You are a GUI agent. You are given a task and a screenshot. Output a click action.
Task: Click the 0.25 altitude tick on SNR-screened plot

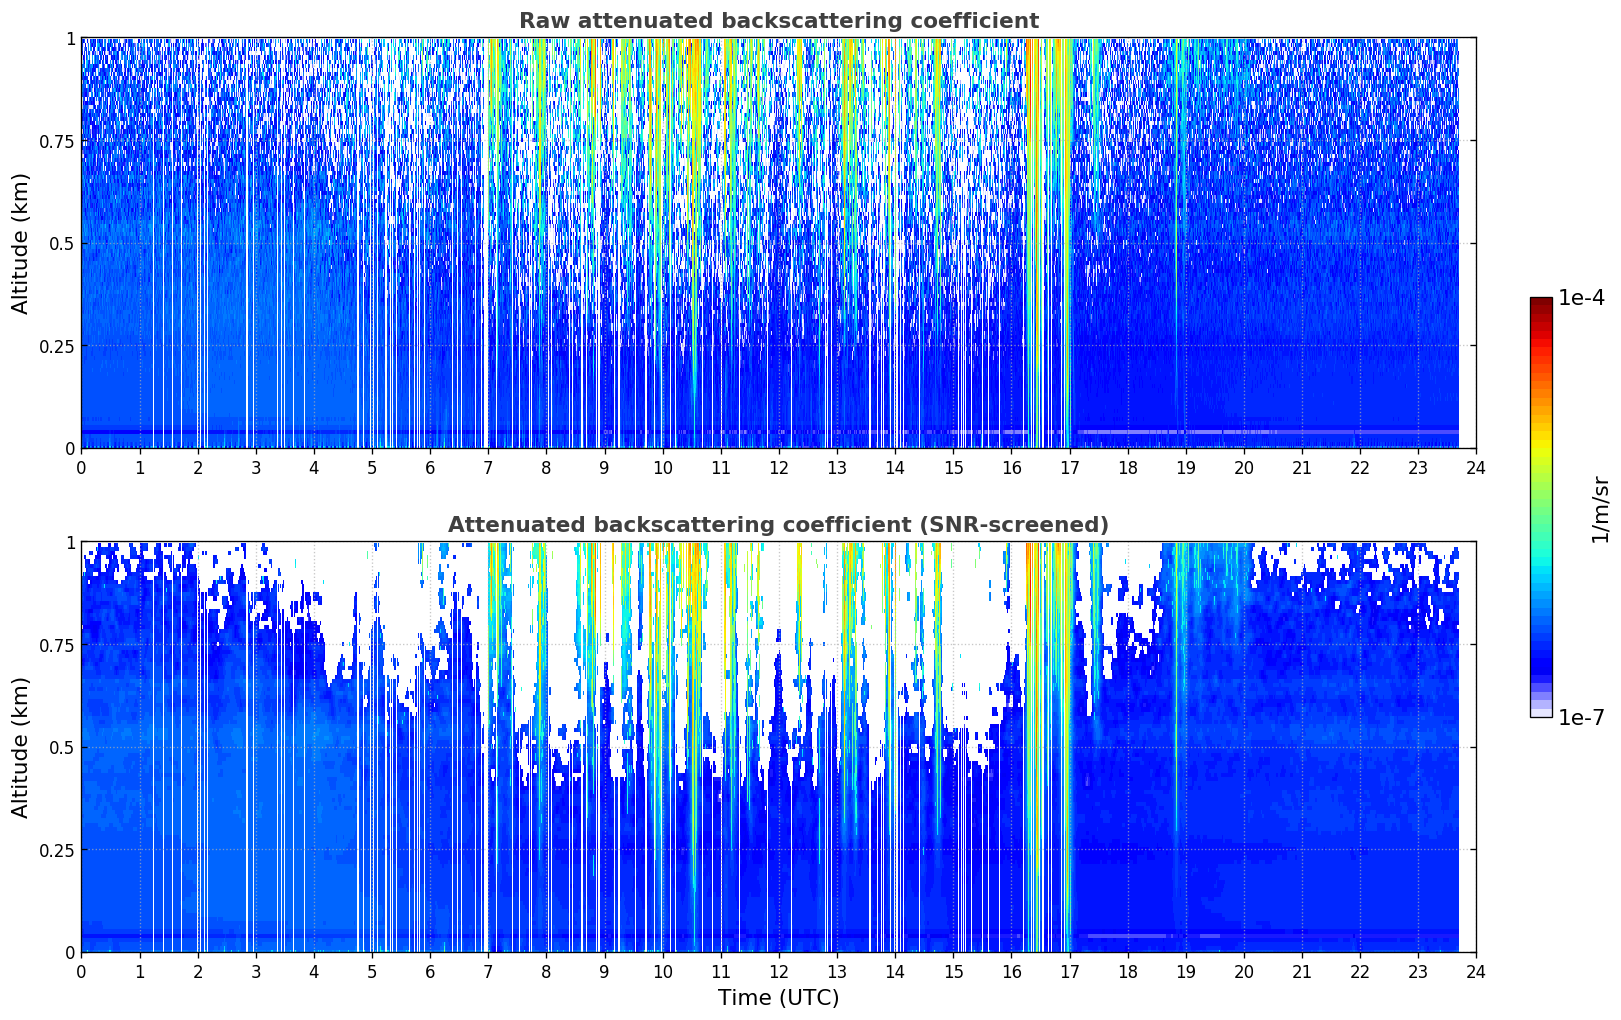(55, 850)
